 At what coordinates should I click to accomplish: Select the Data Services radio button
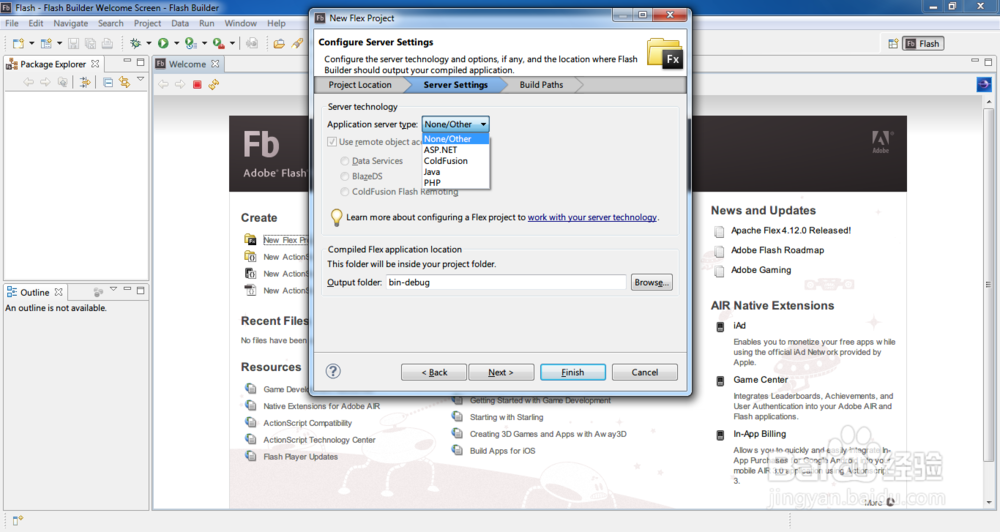pyautogui.click(x=345, y=161)
